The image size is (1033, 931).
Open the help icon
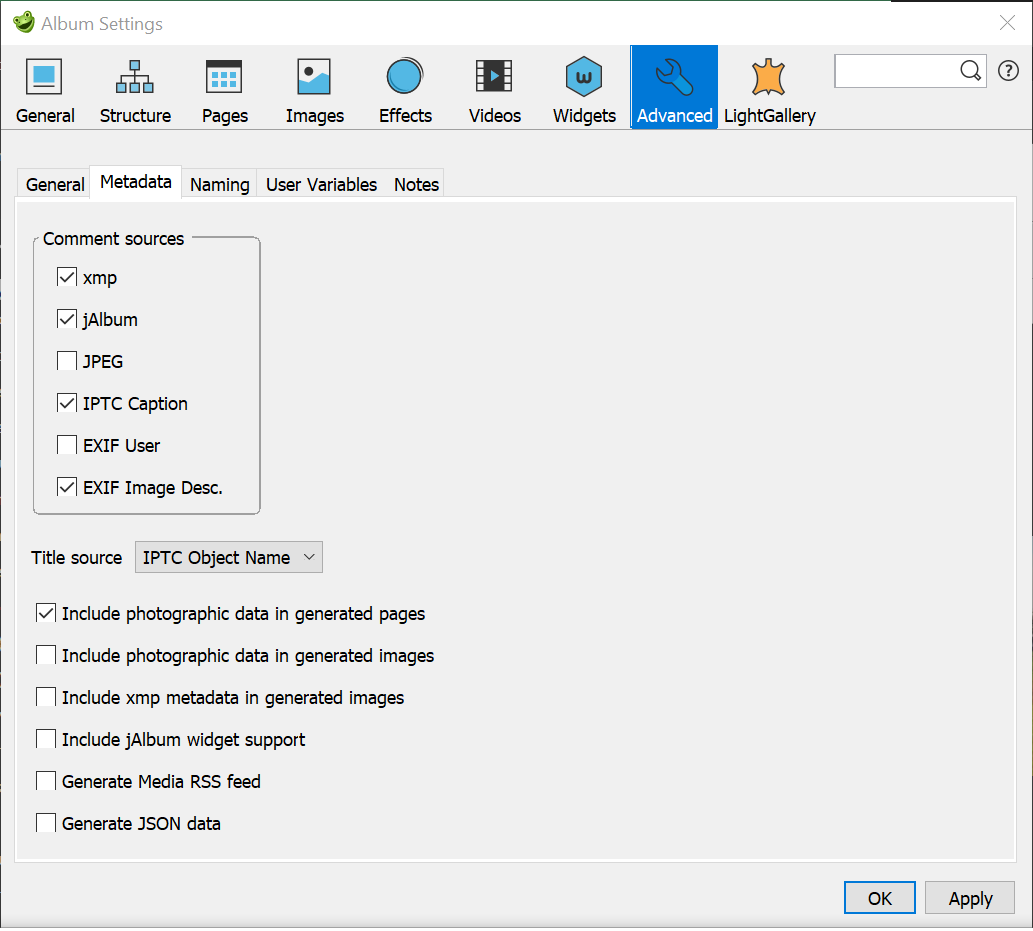pyautogui.click(x=1008, y=70)
